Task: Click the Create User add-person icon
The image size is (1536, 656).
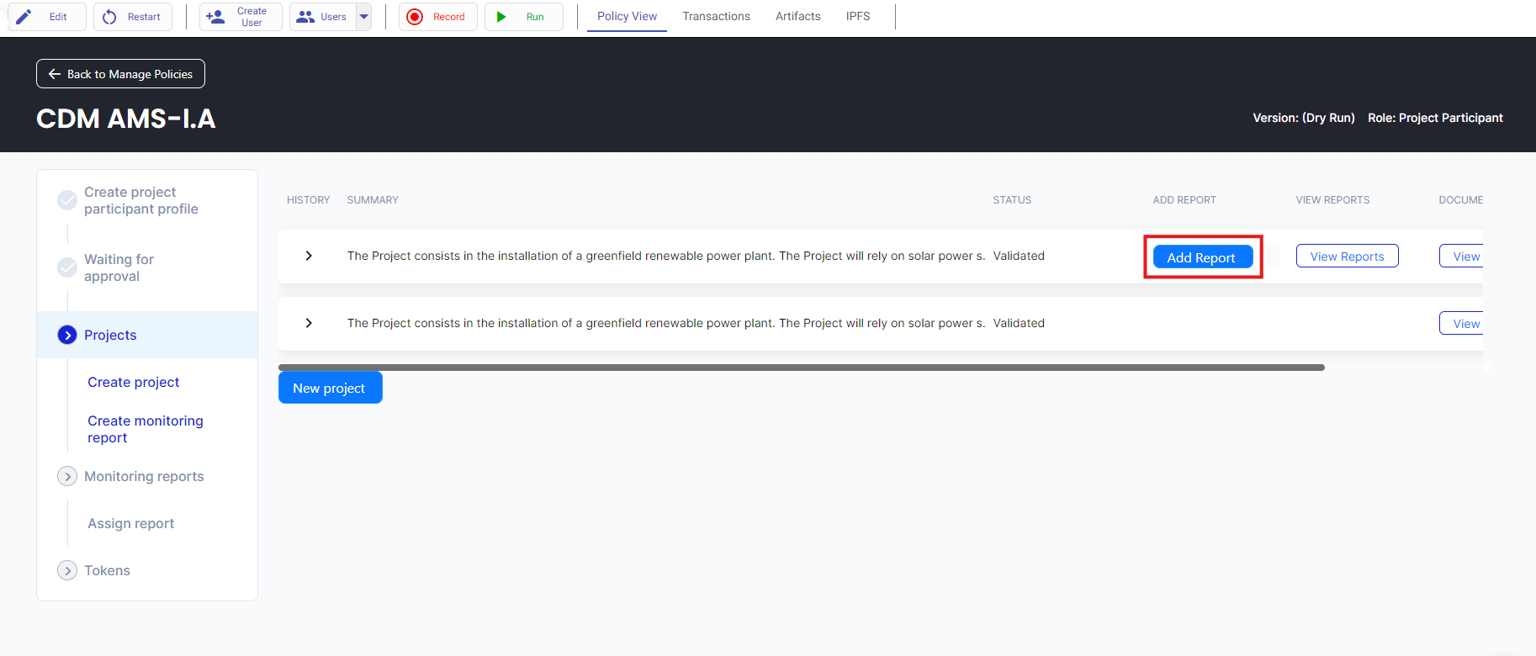Action: tap(214, 17)
